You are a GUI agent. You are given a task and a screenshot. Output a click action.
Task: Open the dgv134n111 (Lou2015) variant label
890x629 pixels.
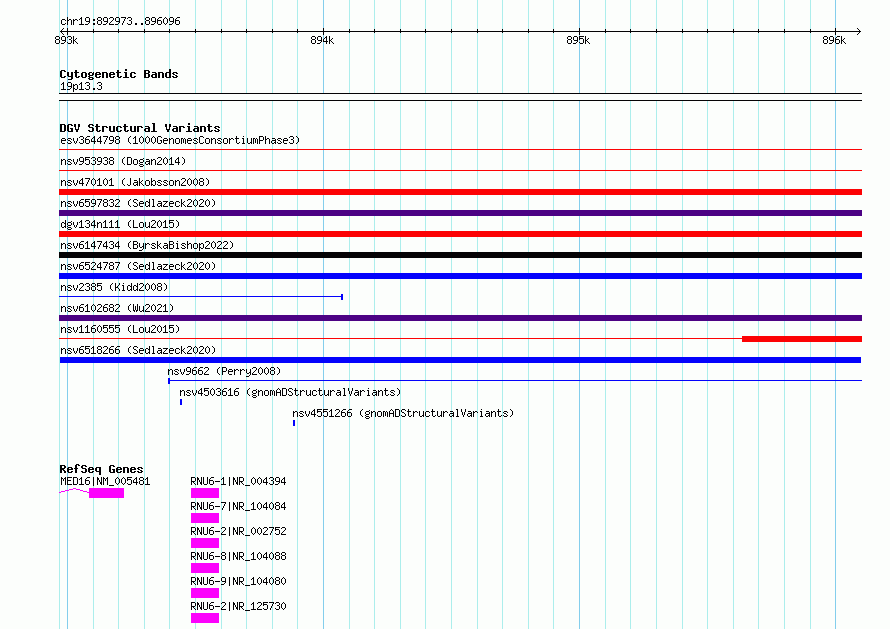pos(120,224)
